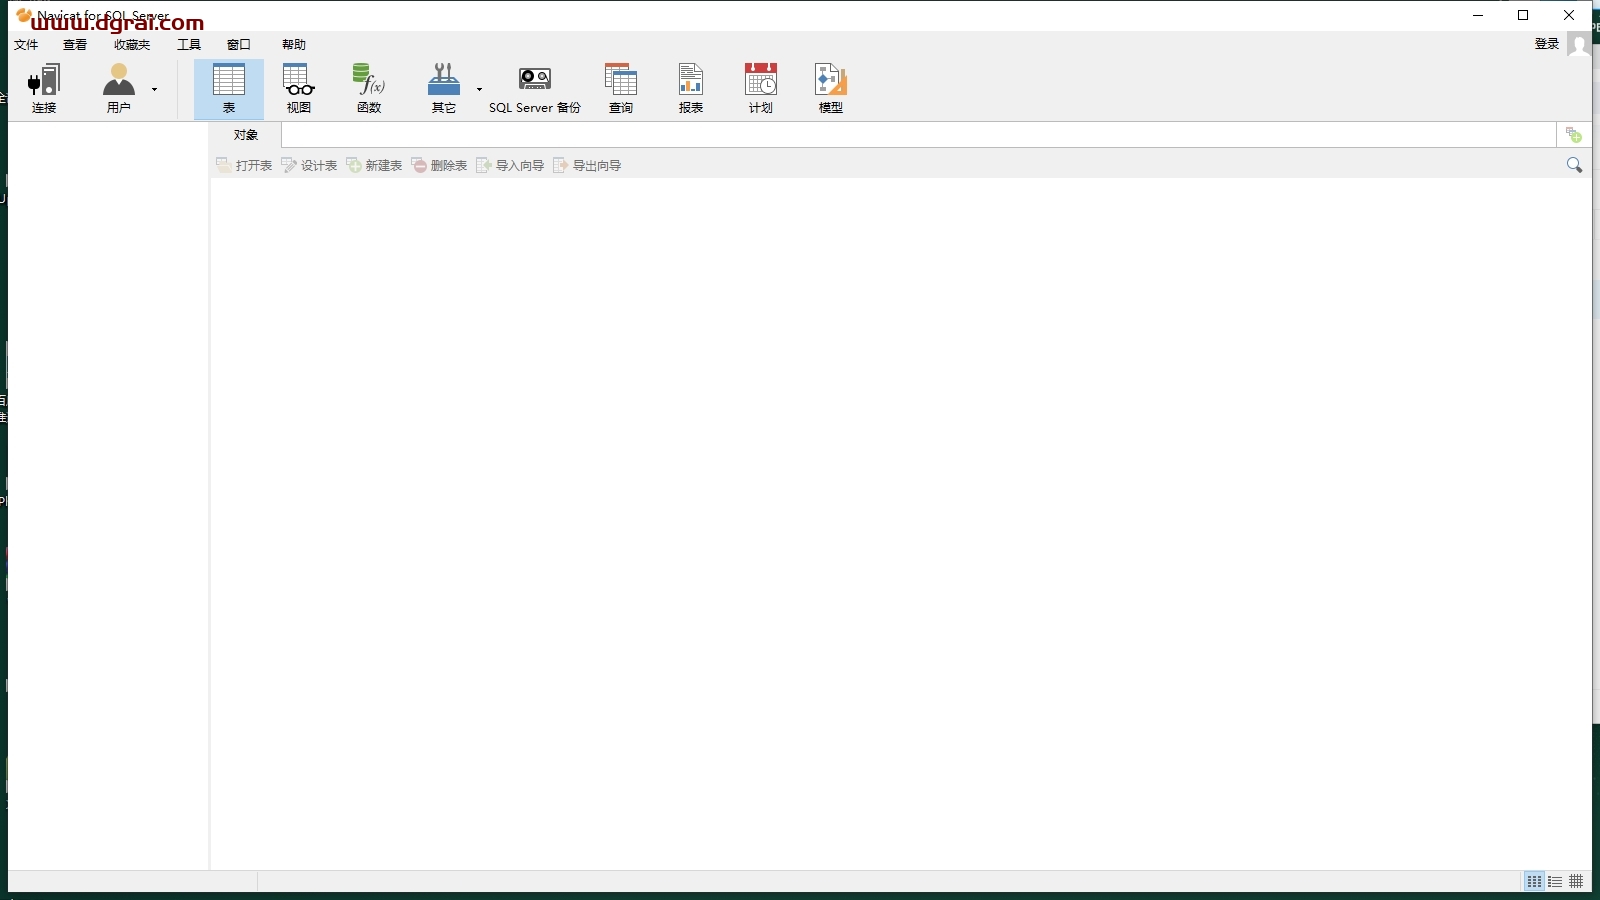Switch to the grid view at far right of status bar
This screenshot has width=1600, height=900.
pos(1577,882)
